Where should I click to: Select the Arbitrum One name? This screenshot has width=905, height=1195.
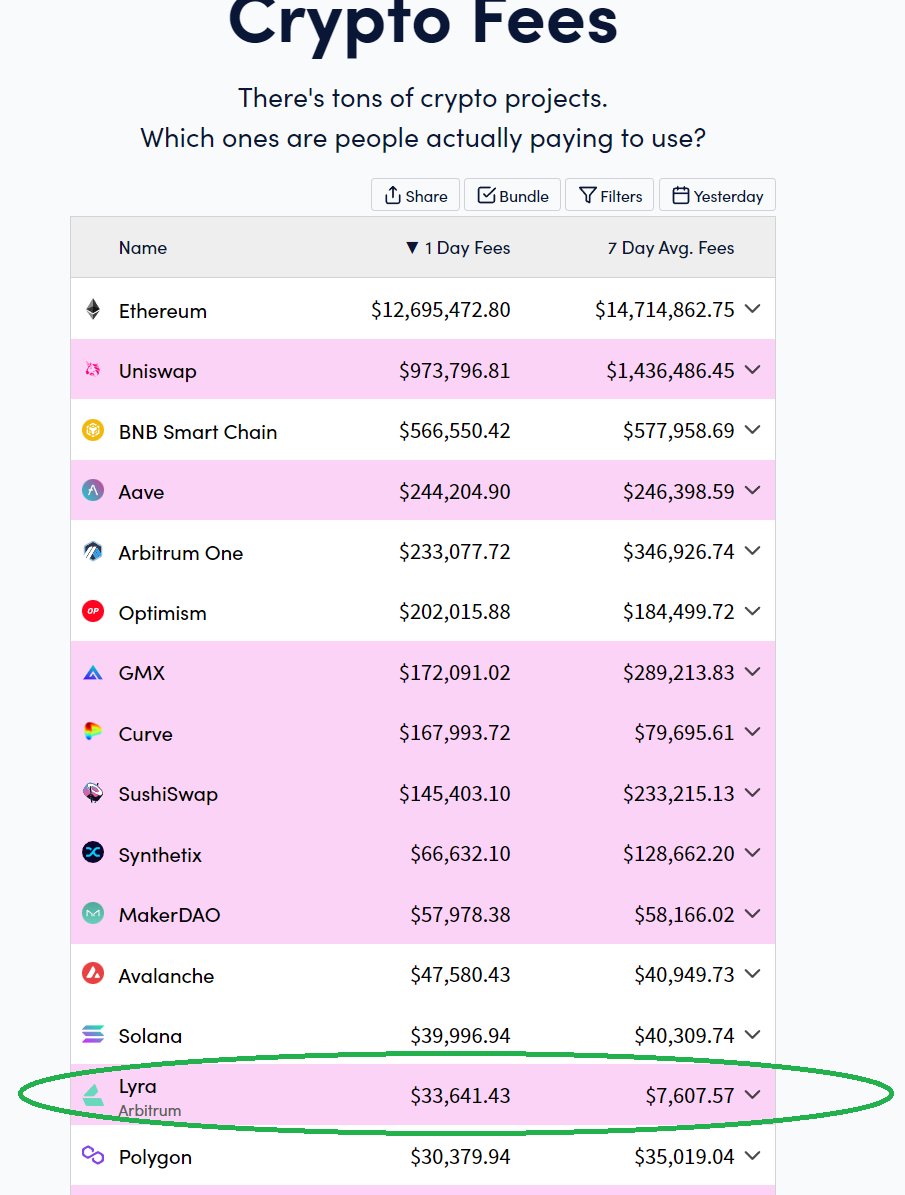[x=181, y=553]
